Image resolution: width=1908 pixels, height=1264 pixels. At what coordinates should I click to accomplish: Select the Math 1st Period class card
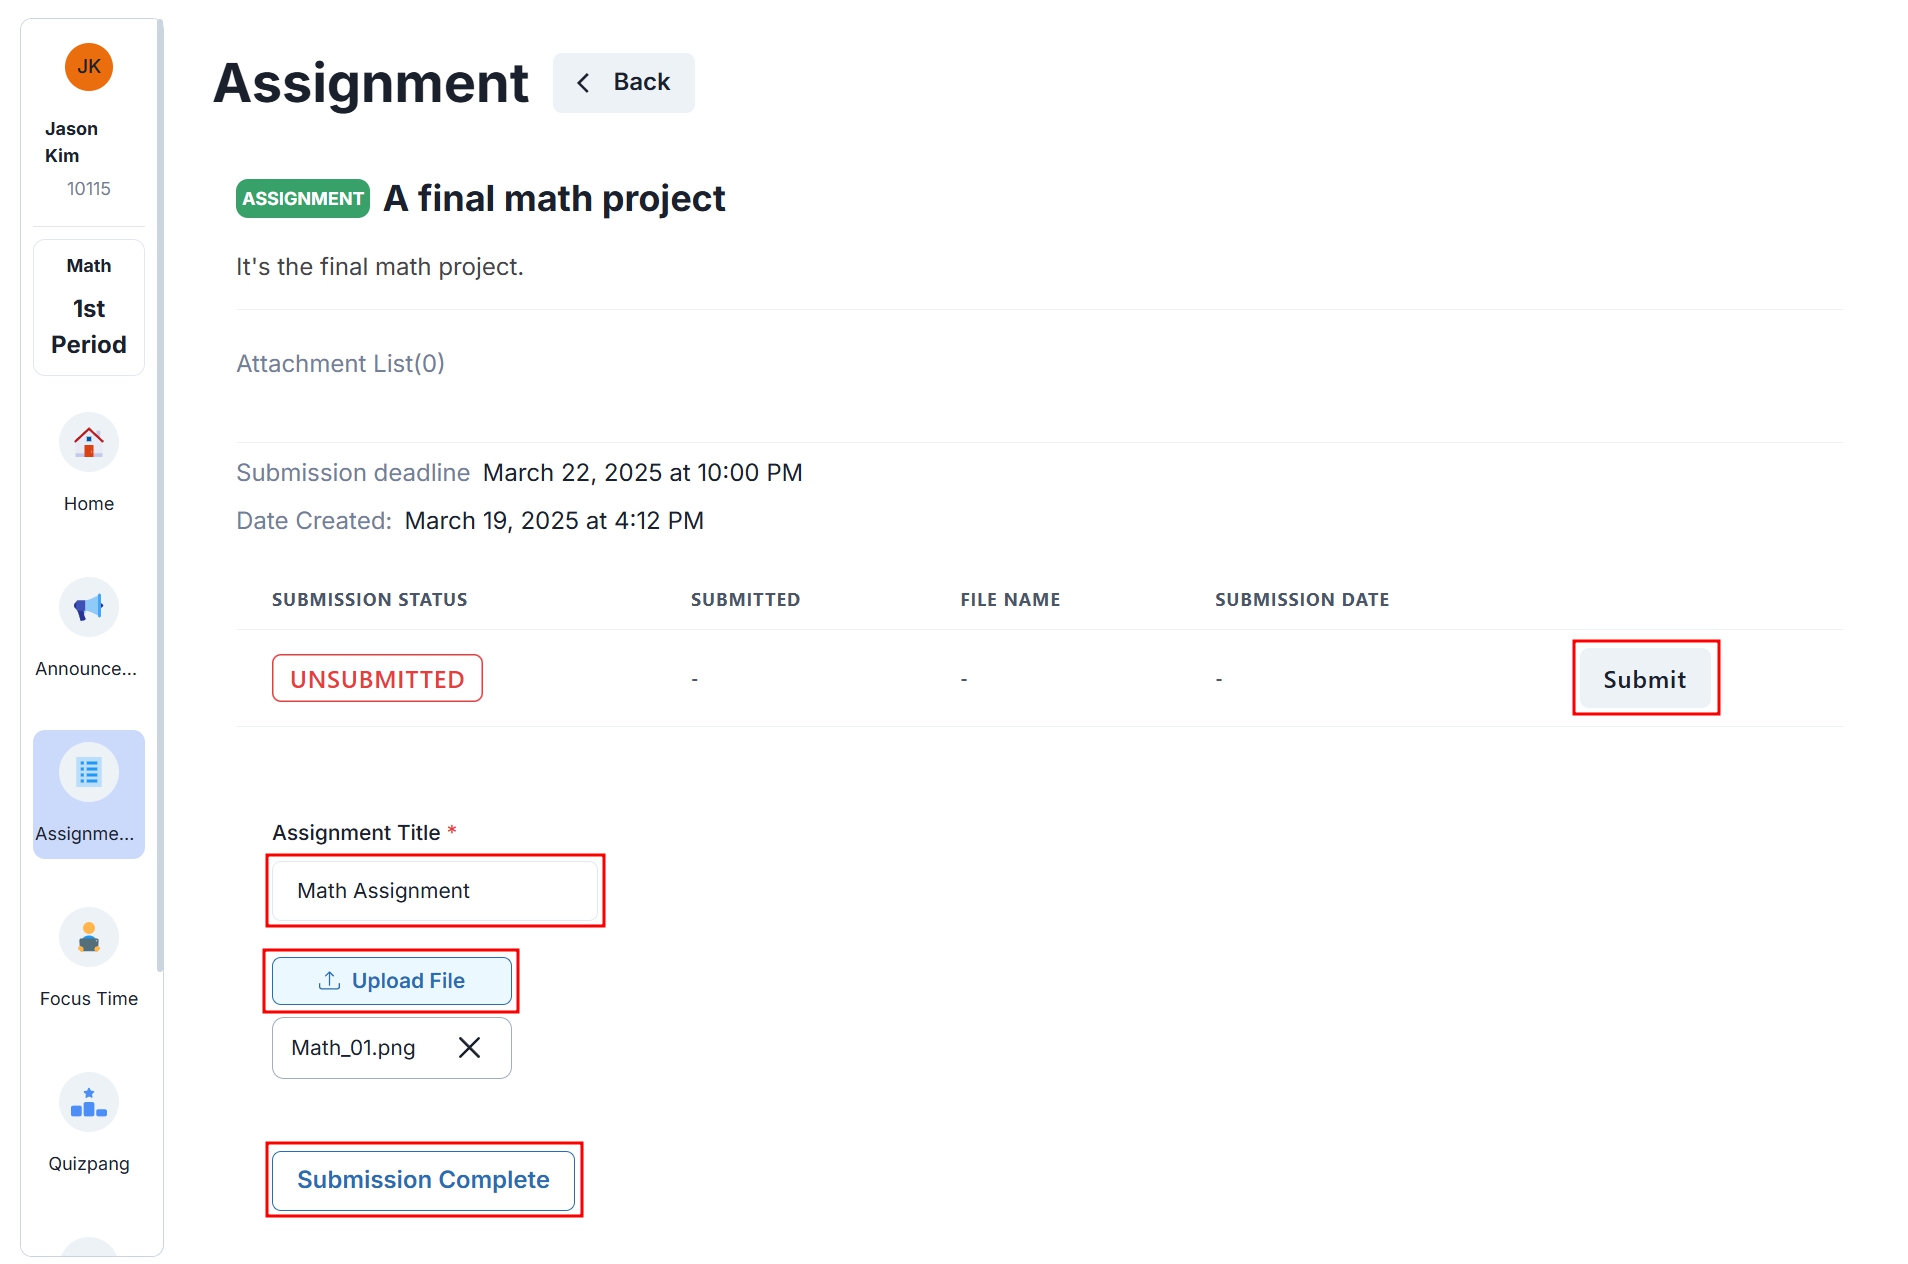click(x=89, y=307)
